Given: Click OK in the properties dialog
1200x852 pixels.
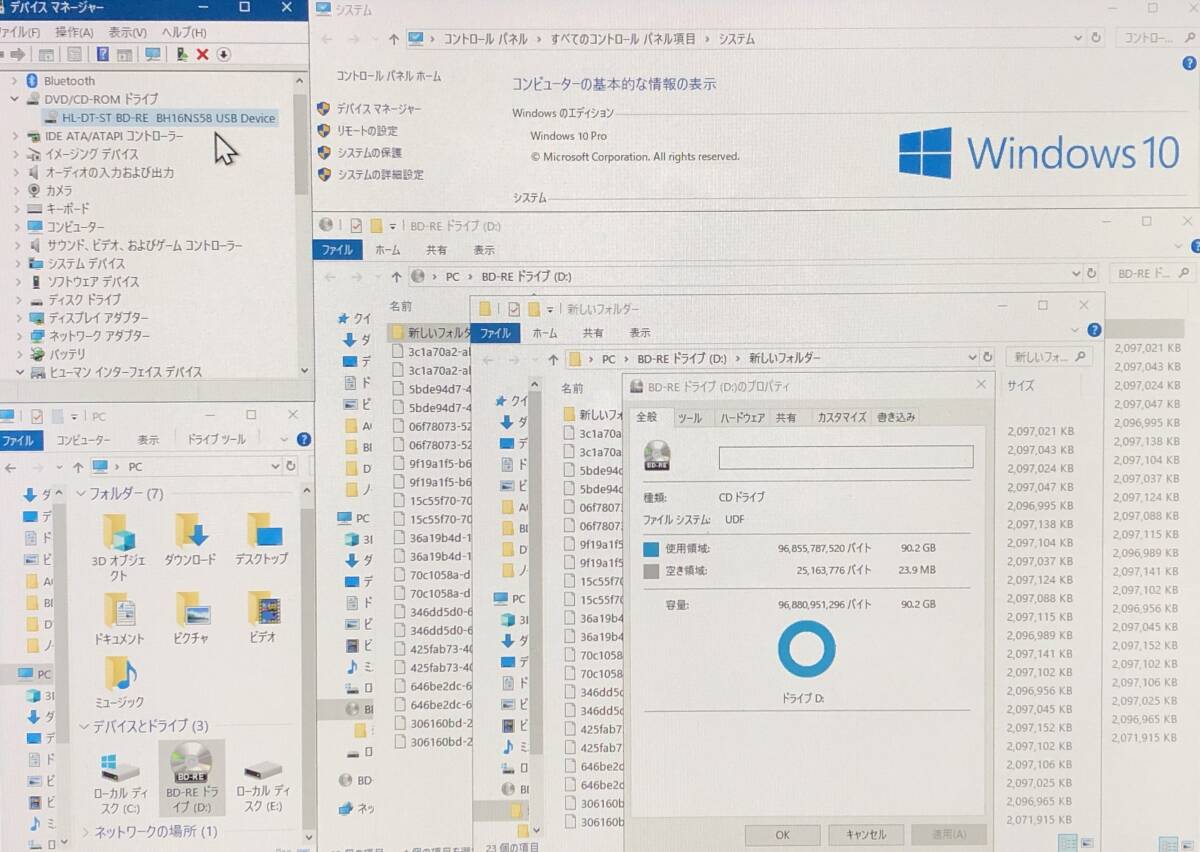Looking at the screenshot, I should [x=783, y=835].
